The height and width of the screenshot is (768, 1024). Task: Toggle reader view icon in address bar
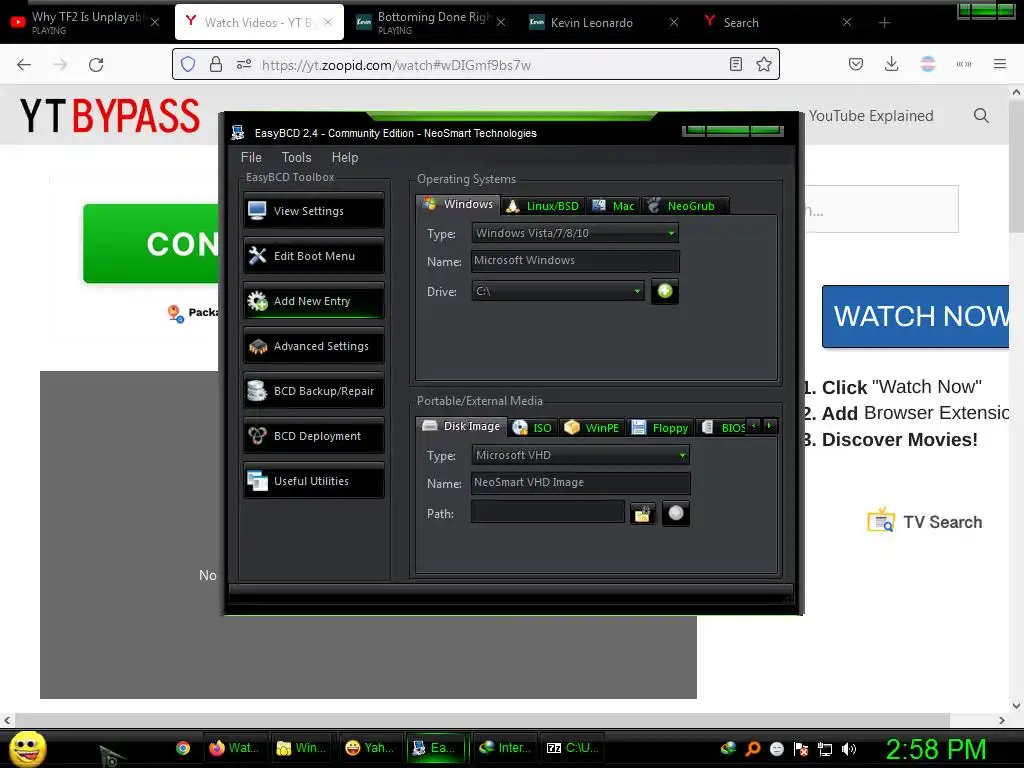(735, 64)
